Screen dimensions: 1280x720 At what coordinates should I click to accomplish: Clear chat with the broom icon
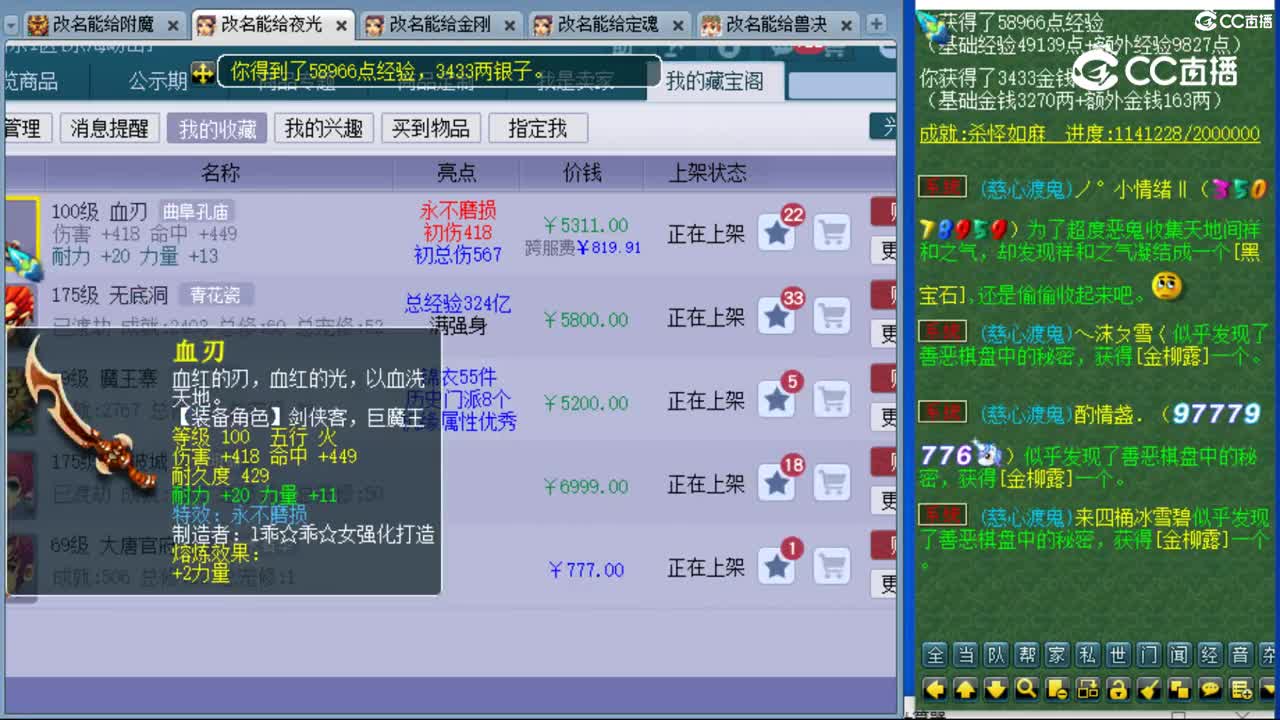1149,688
